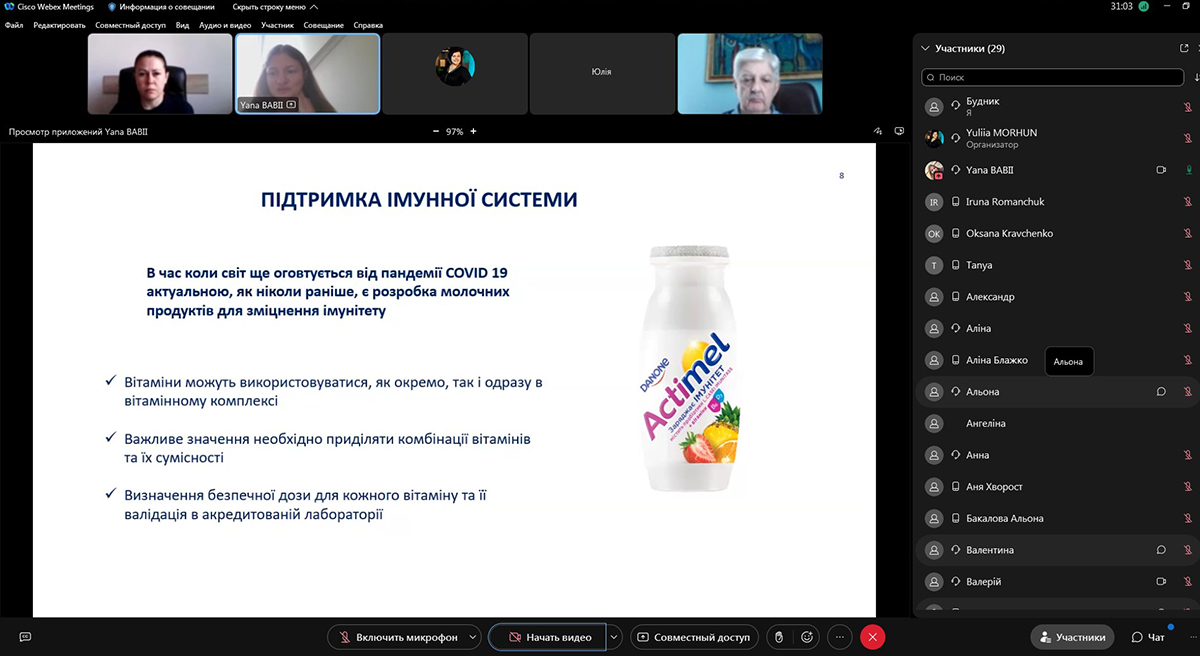Zoom in shared content with plus
This screenshot has height=656, width=1200.
point(473,131)
